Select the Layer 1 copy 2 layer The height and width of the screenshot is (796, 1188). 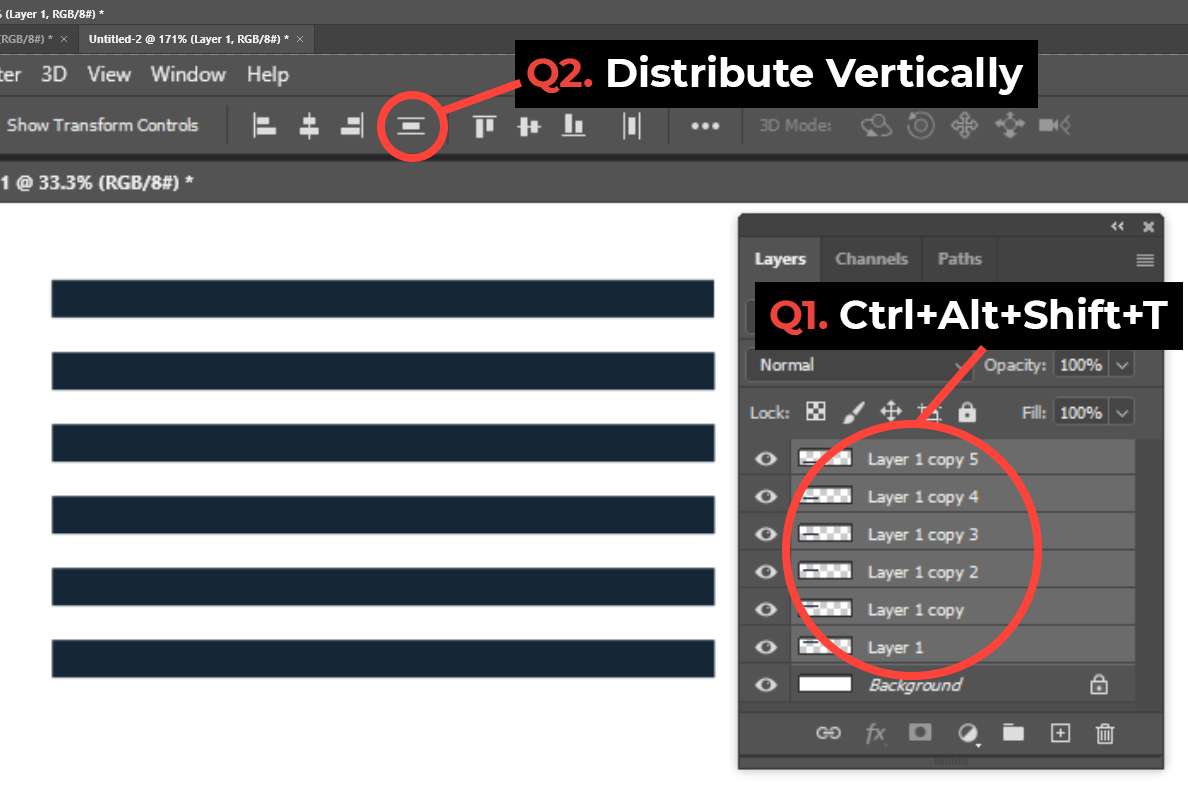point(922,572)
